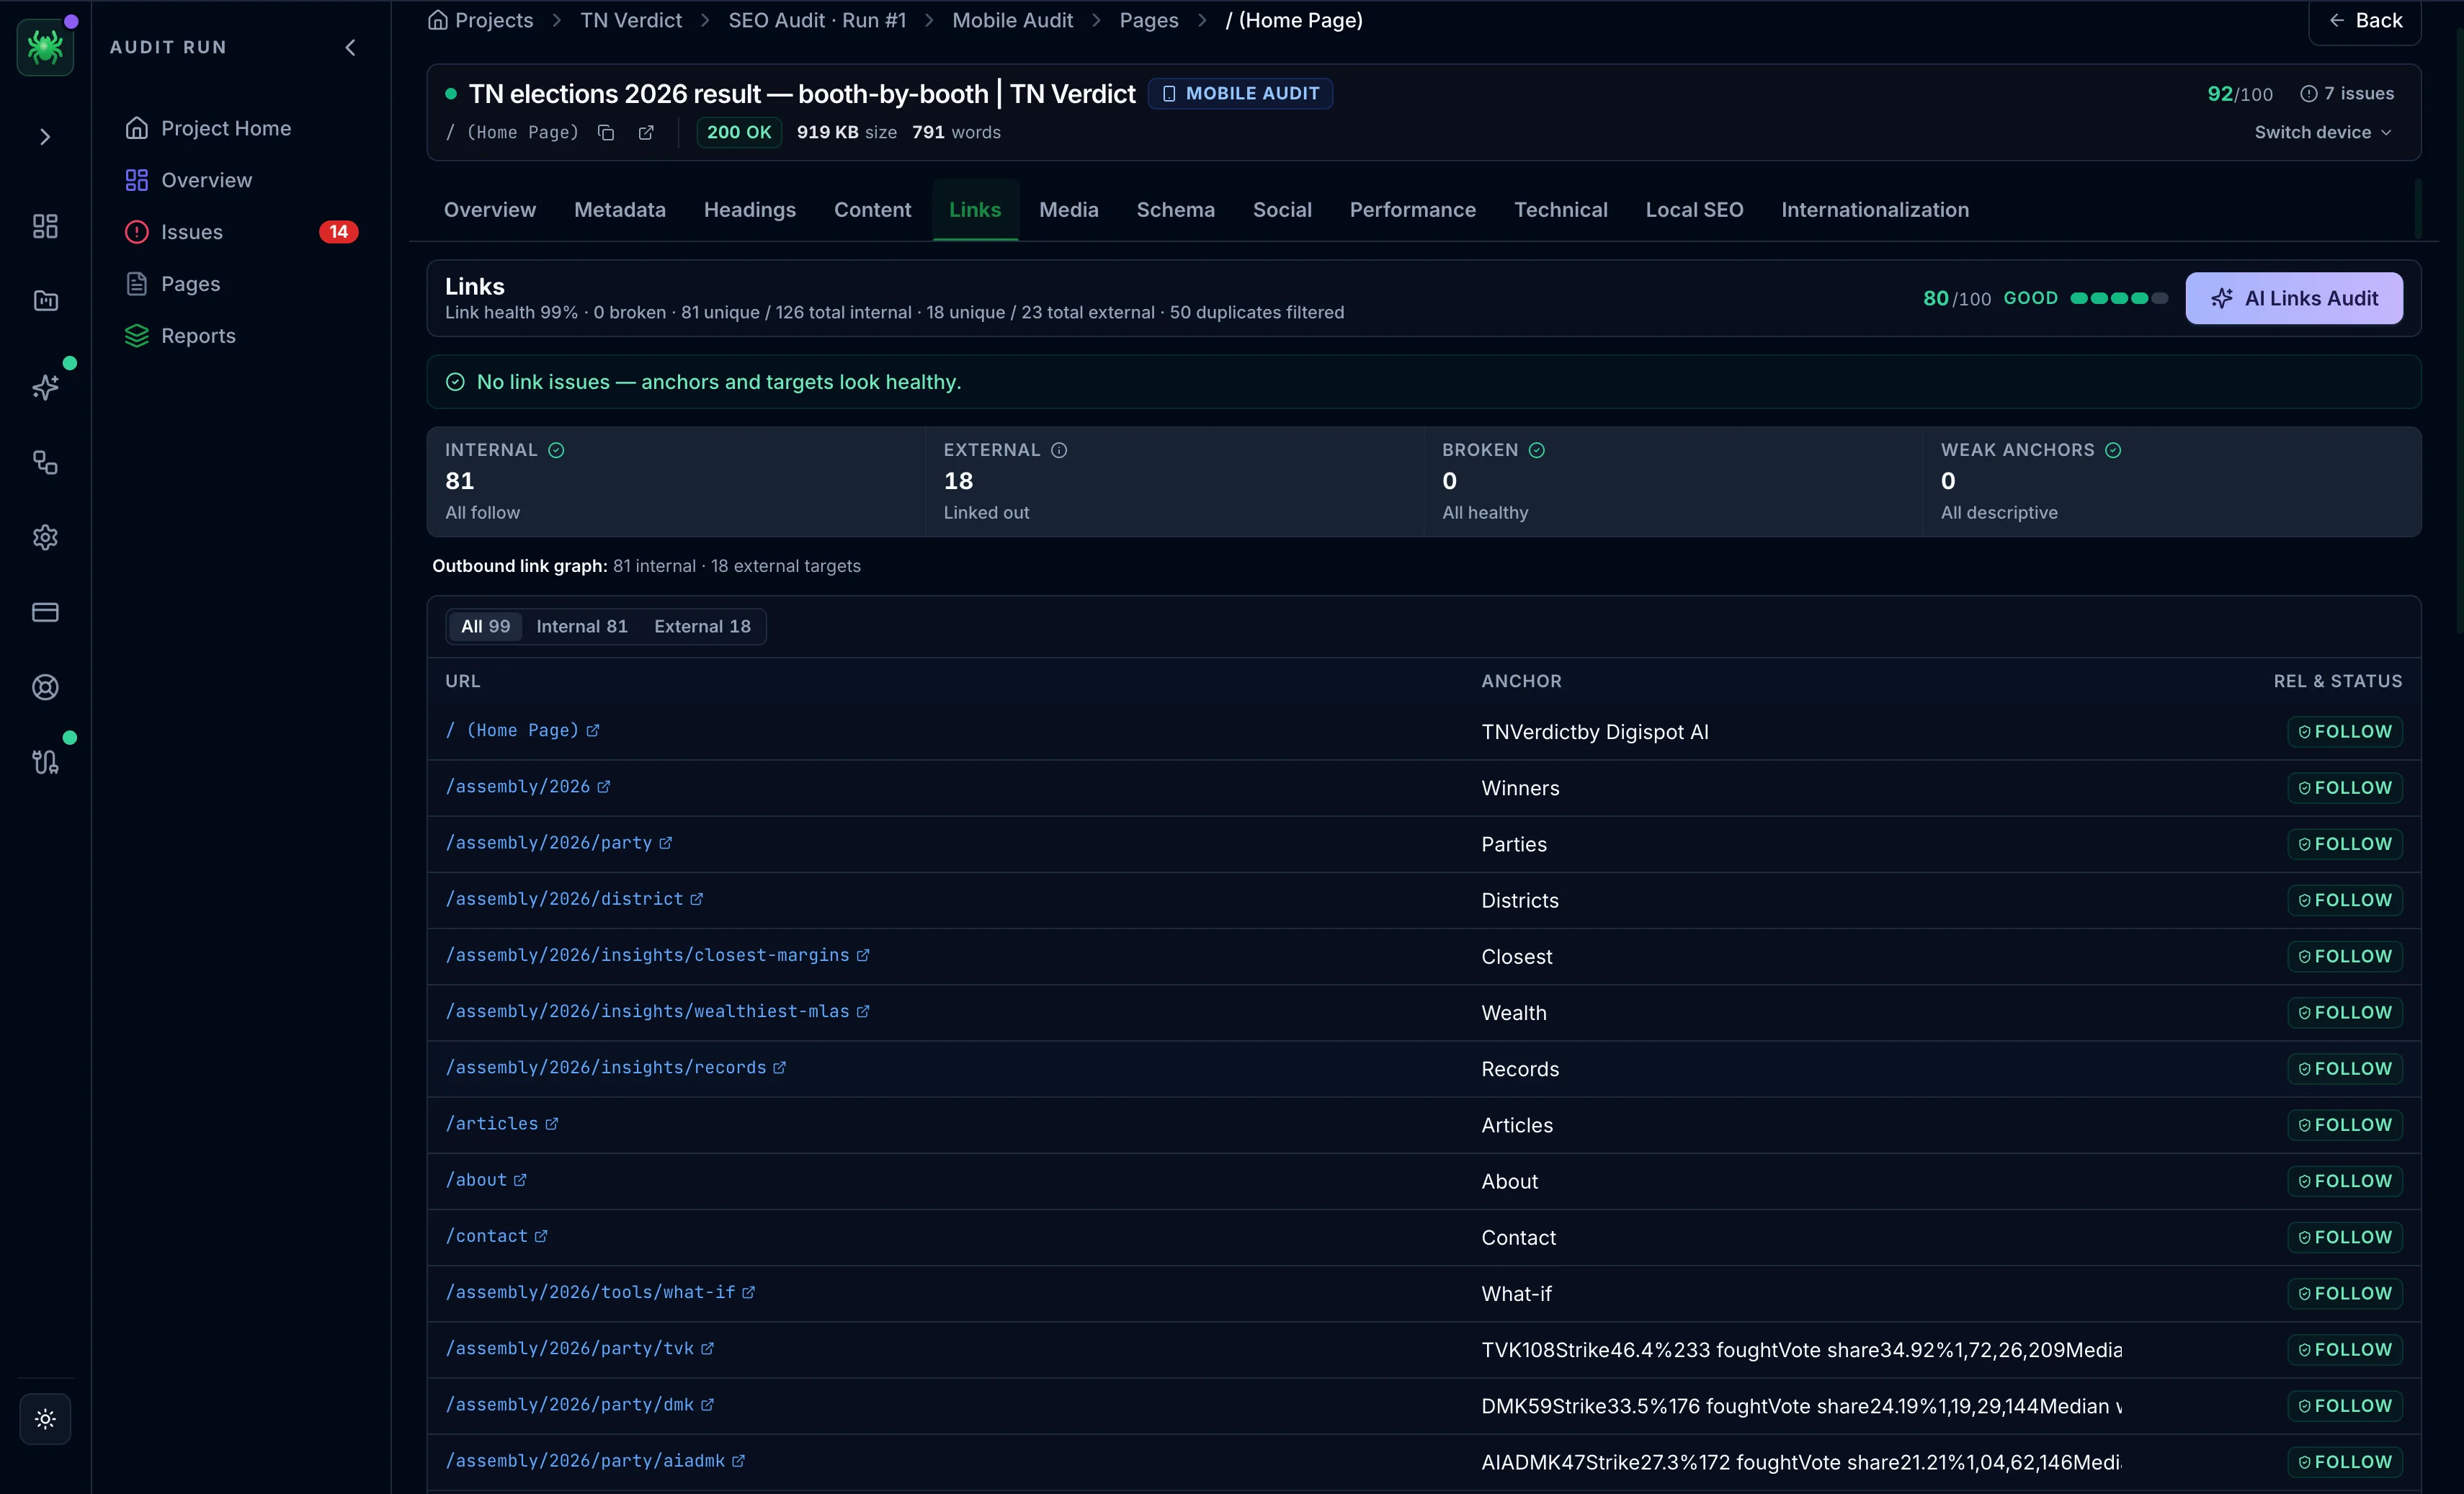This screenshot has width=2464, height=1494.
Task: Select the Internal 81 filter
Action: point(582,626)
